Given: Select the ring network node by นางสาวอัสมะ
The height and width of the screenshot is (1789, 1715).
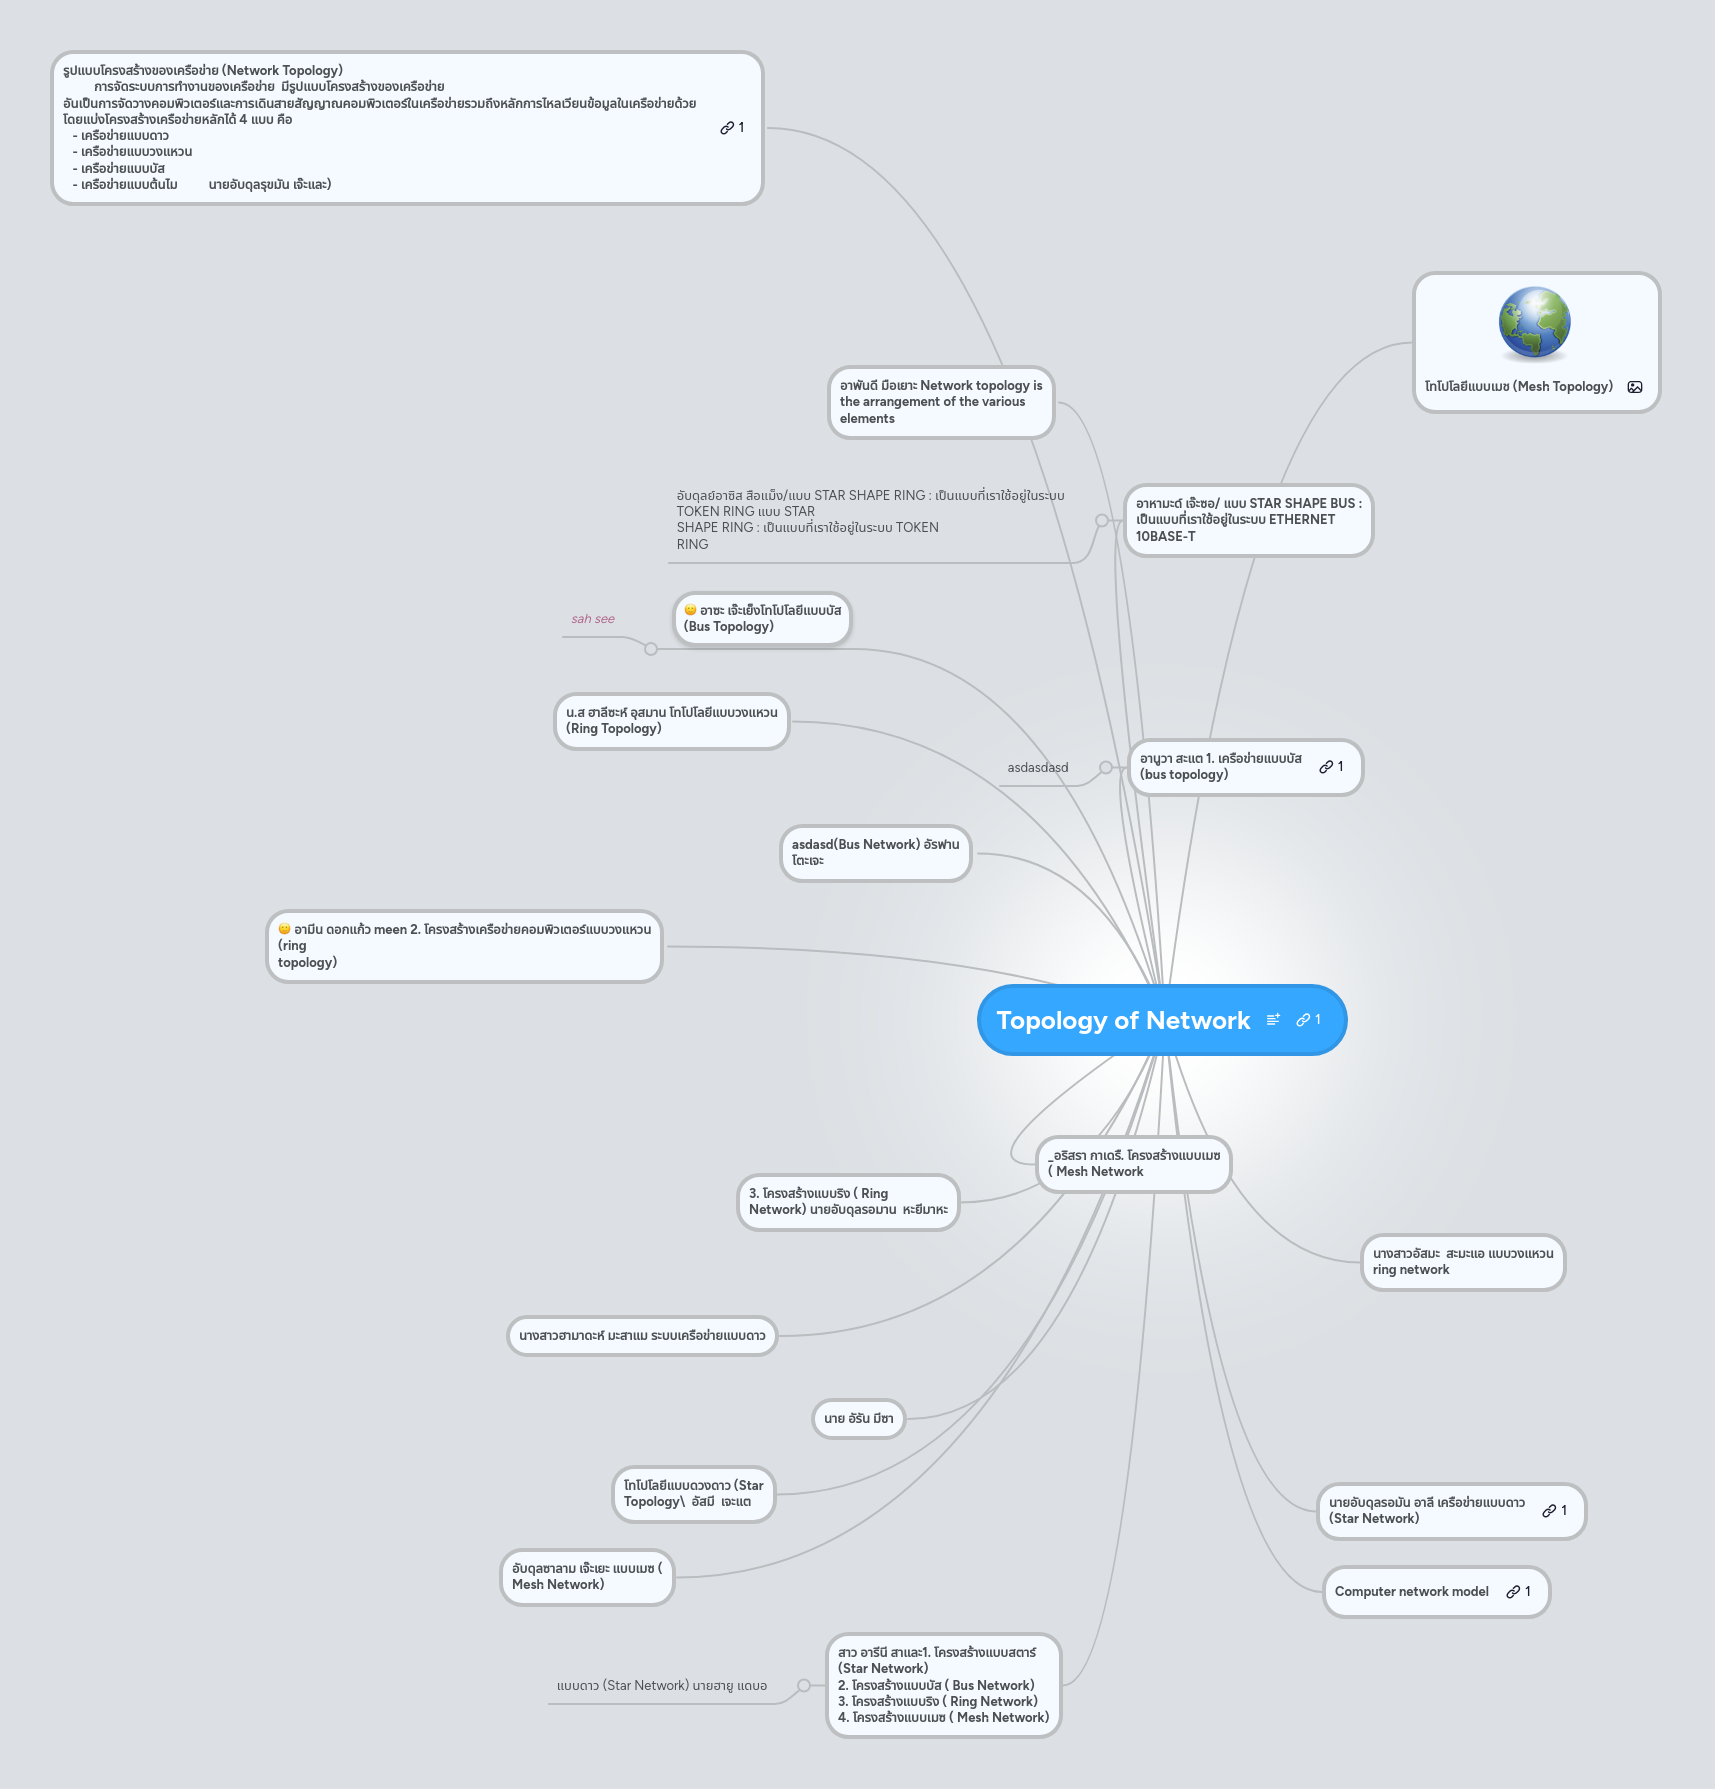Looking at the screenshot, I should 1463,1262.
